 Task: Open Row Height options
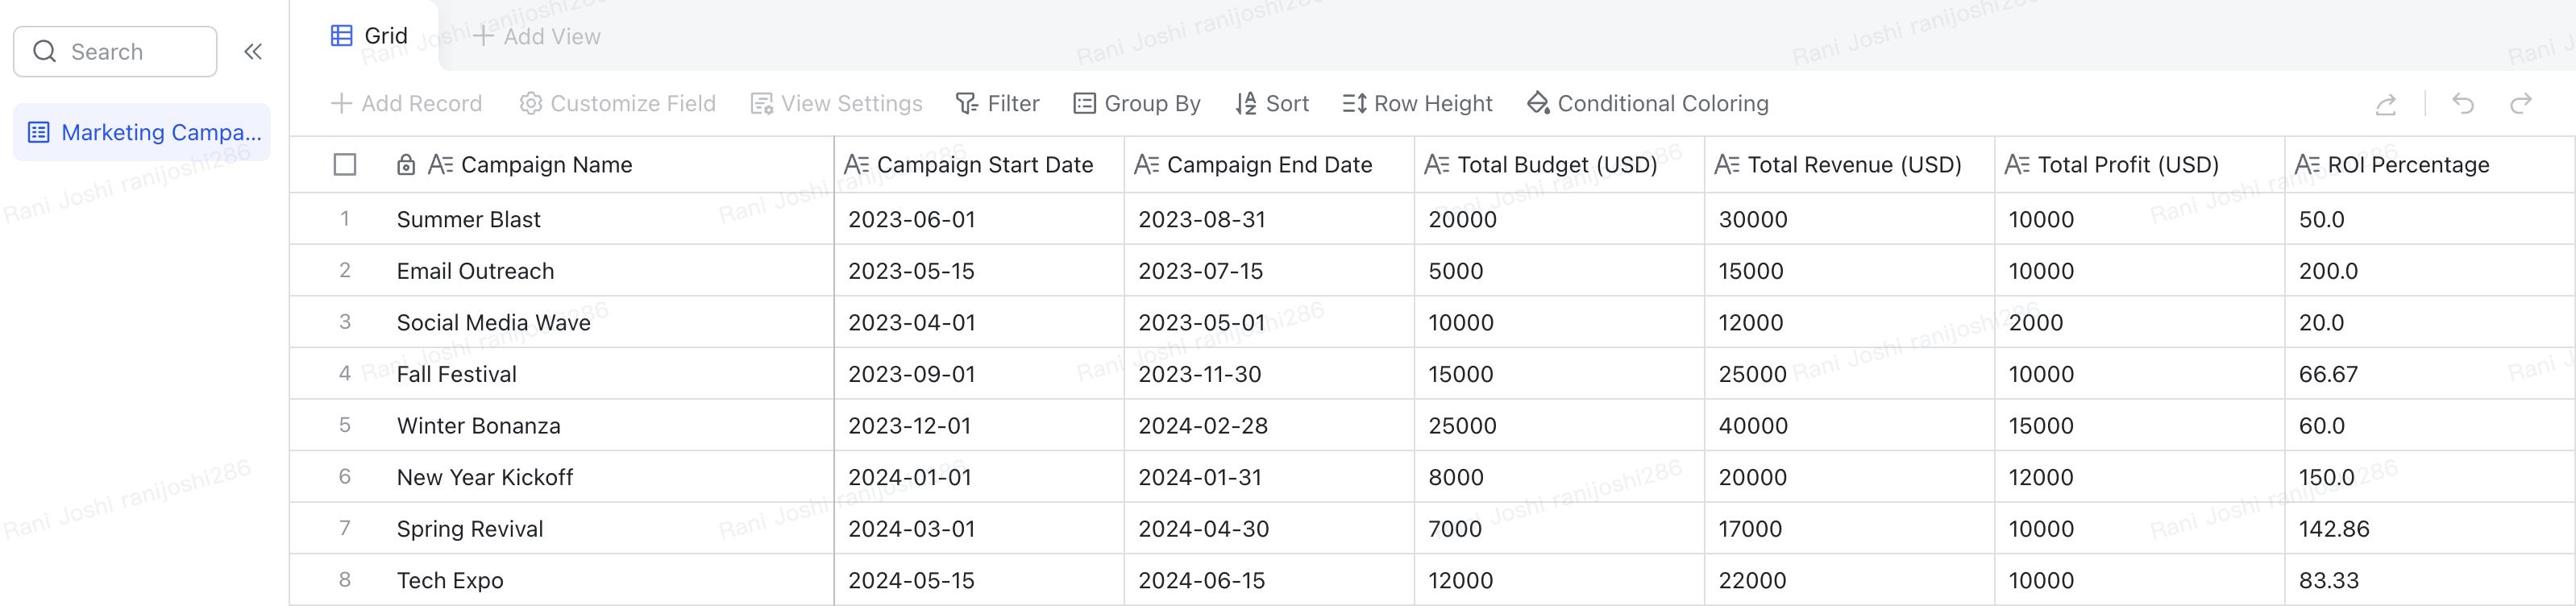coord(1417,104)
